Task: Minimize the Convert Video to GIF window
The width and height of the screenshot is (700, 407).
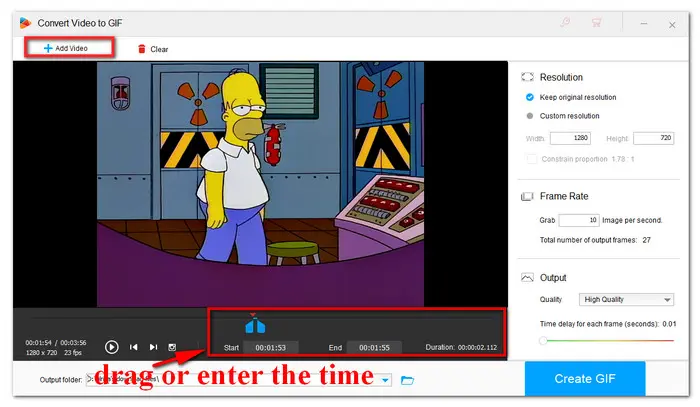Action: pyautogui.click(x=644, y=24)
